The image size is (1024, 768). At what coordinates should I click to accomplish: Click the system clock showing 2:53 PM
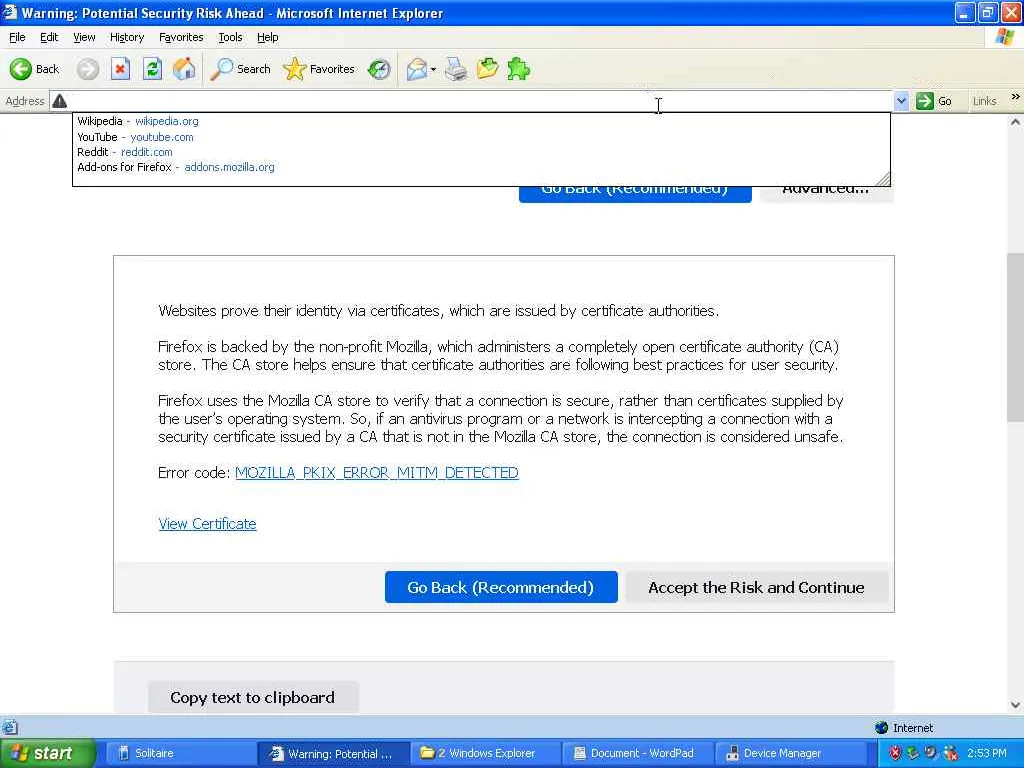point(987,753)
